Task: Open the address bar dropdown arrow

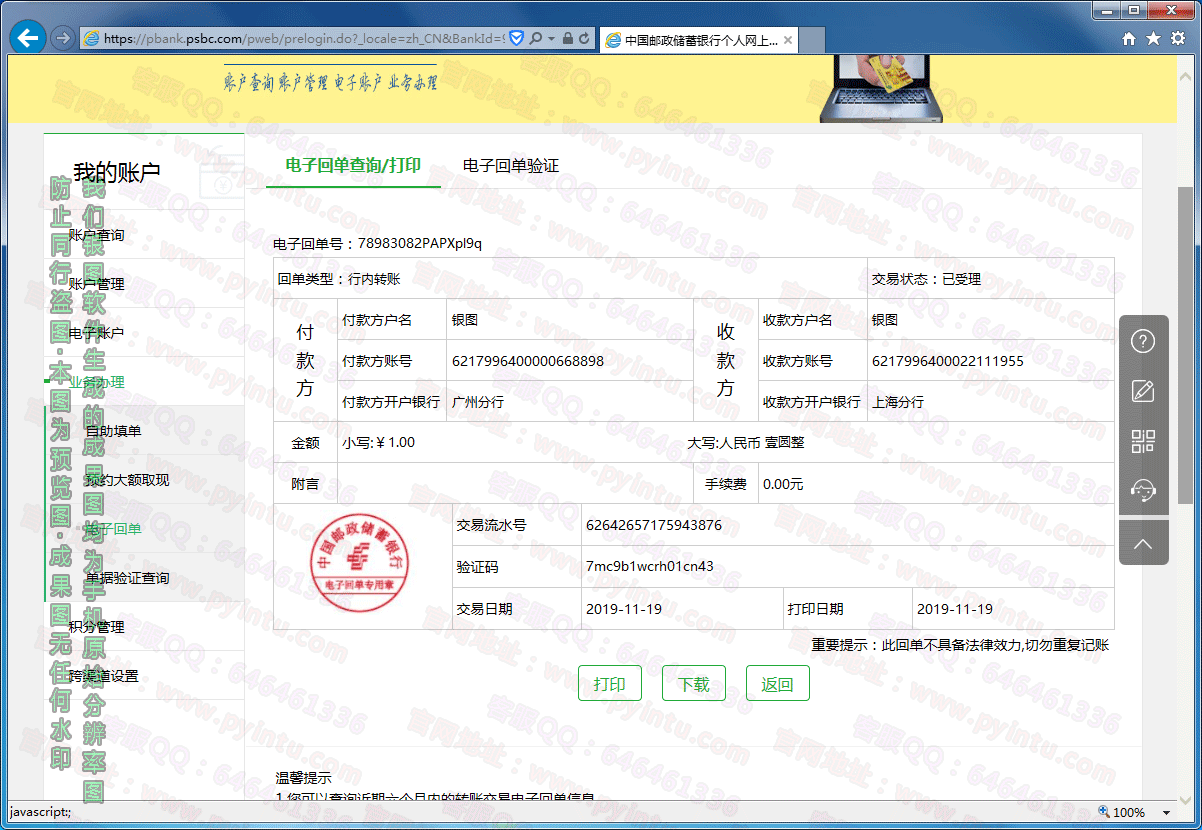Action: (551, 39)
